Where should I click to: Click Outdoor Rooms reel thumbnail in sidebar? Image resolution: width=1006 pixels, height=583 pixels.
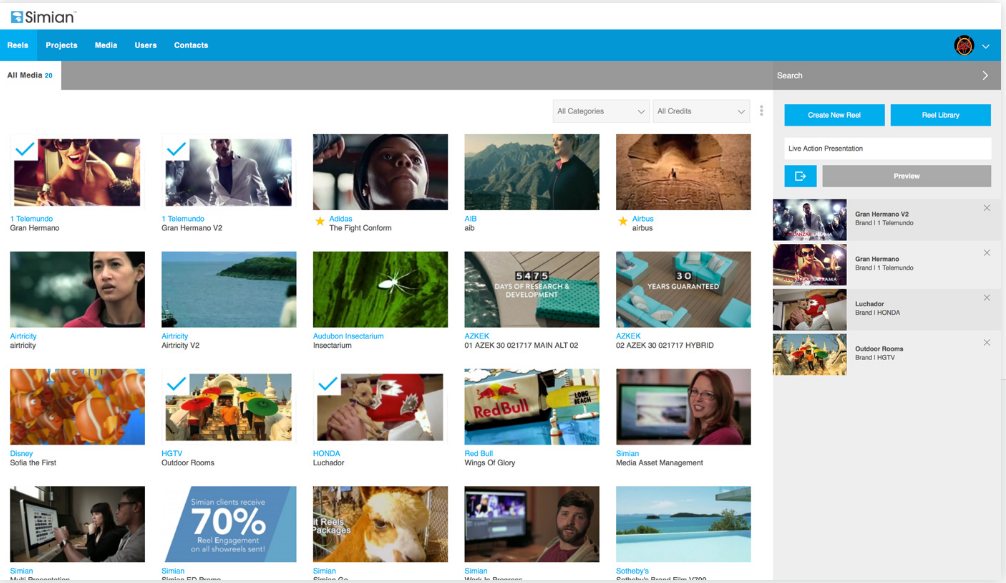pos(810,354)
